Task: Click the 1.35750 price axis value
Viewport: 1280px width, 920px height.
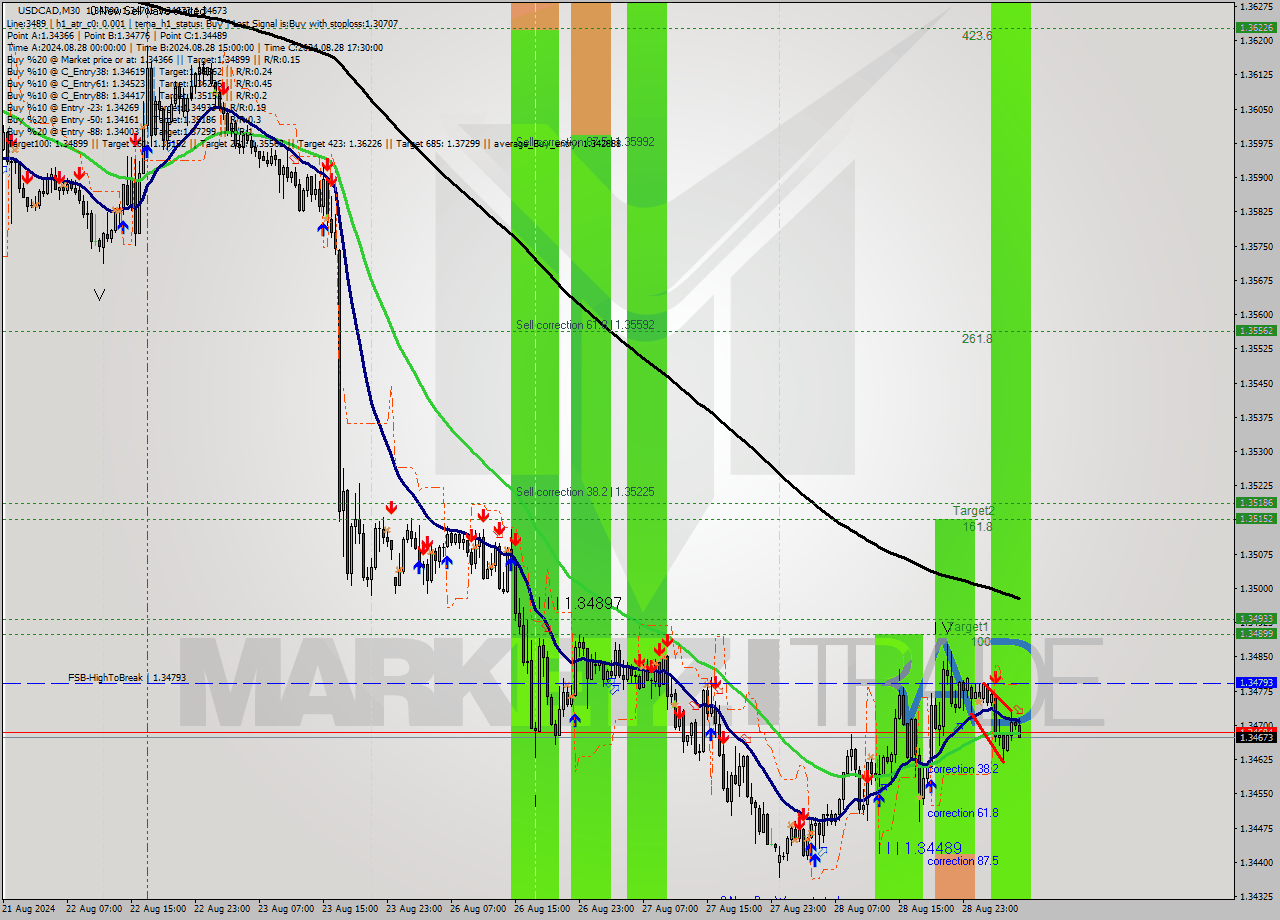Action: [1256, 246]
